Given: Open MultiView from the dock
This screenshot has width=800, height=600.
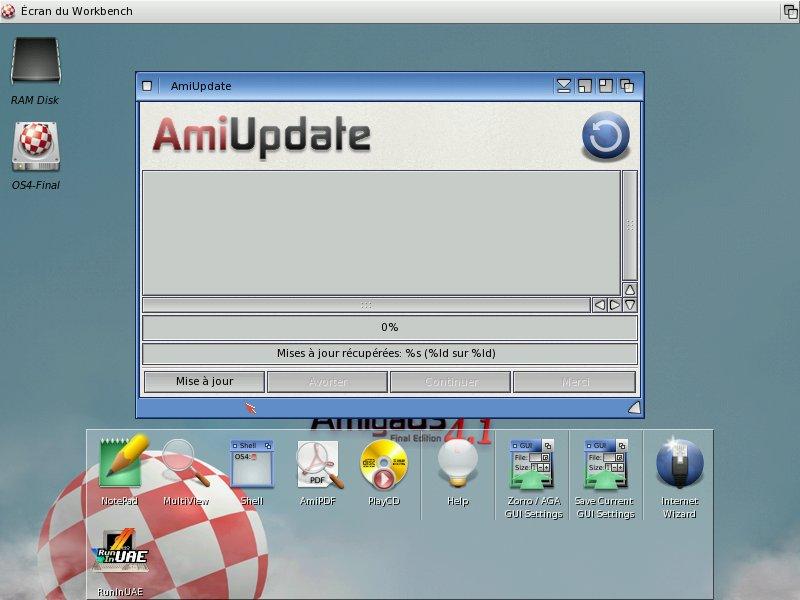Looking at the screenshot, I should click(x=186, y=462).
